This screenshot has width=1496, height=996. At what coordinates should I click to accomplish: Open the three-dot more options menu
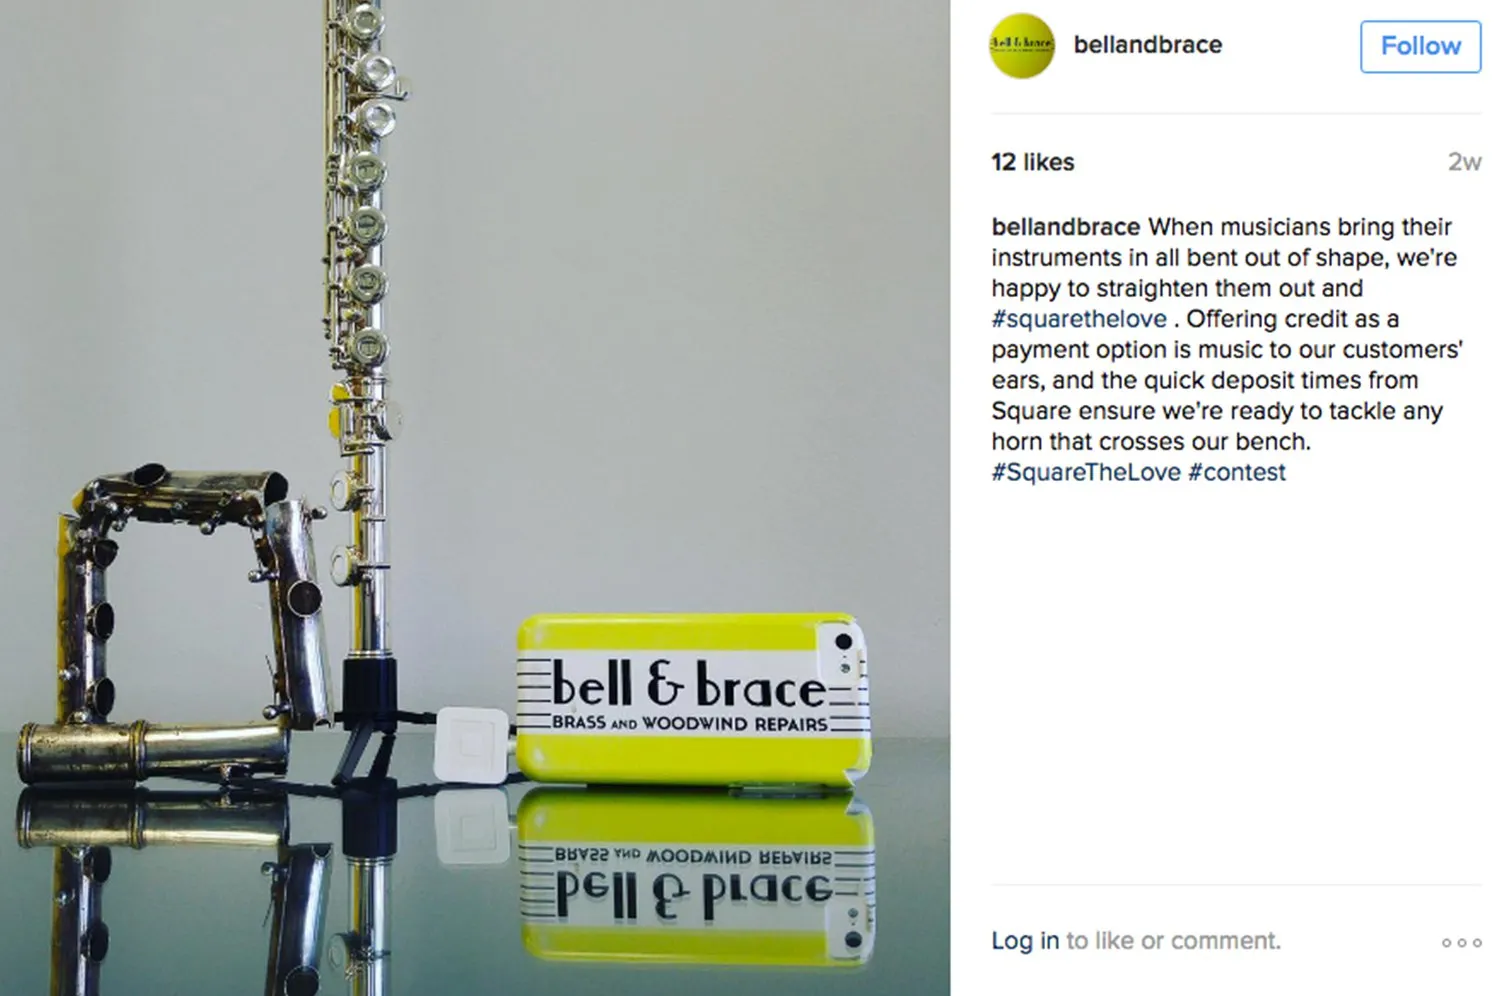(x=1461, y=942)
